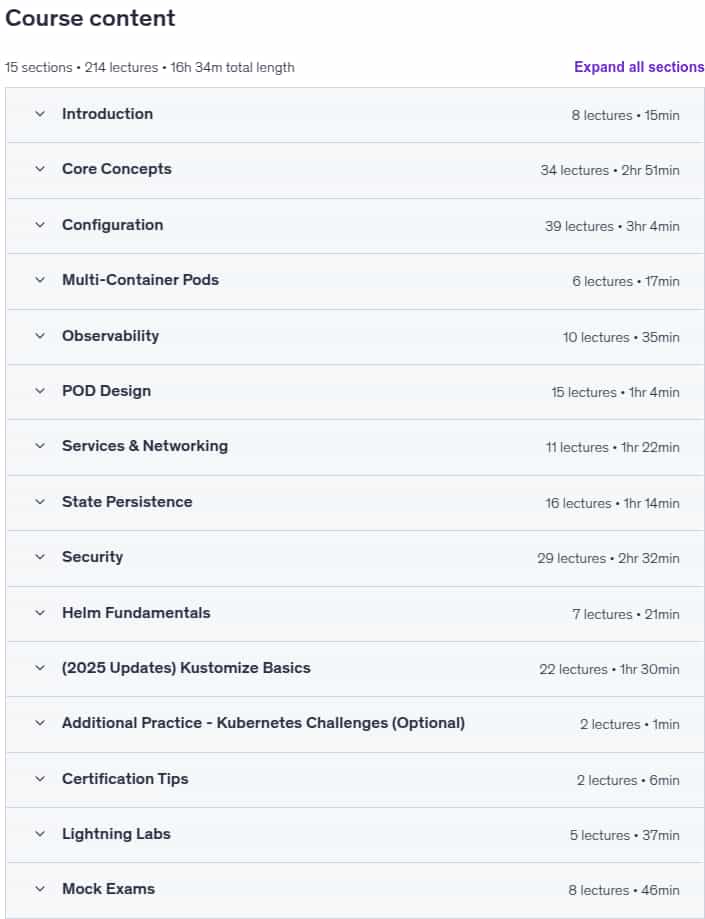
Task: Click the State Persistence chevron icon
Action: [40, 502]
